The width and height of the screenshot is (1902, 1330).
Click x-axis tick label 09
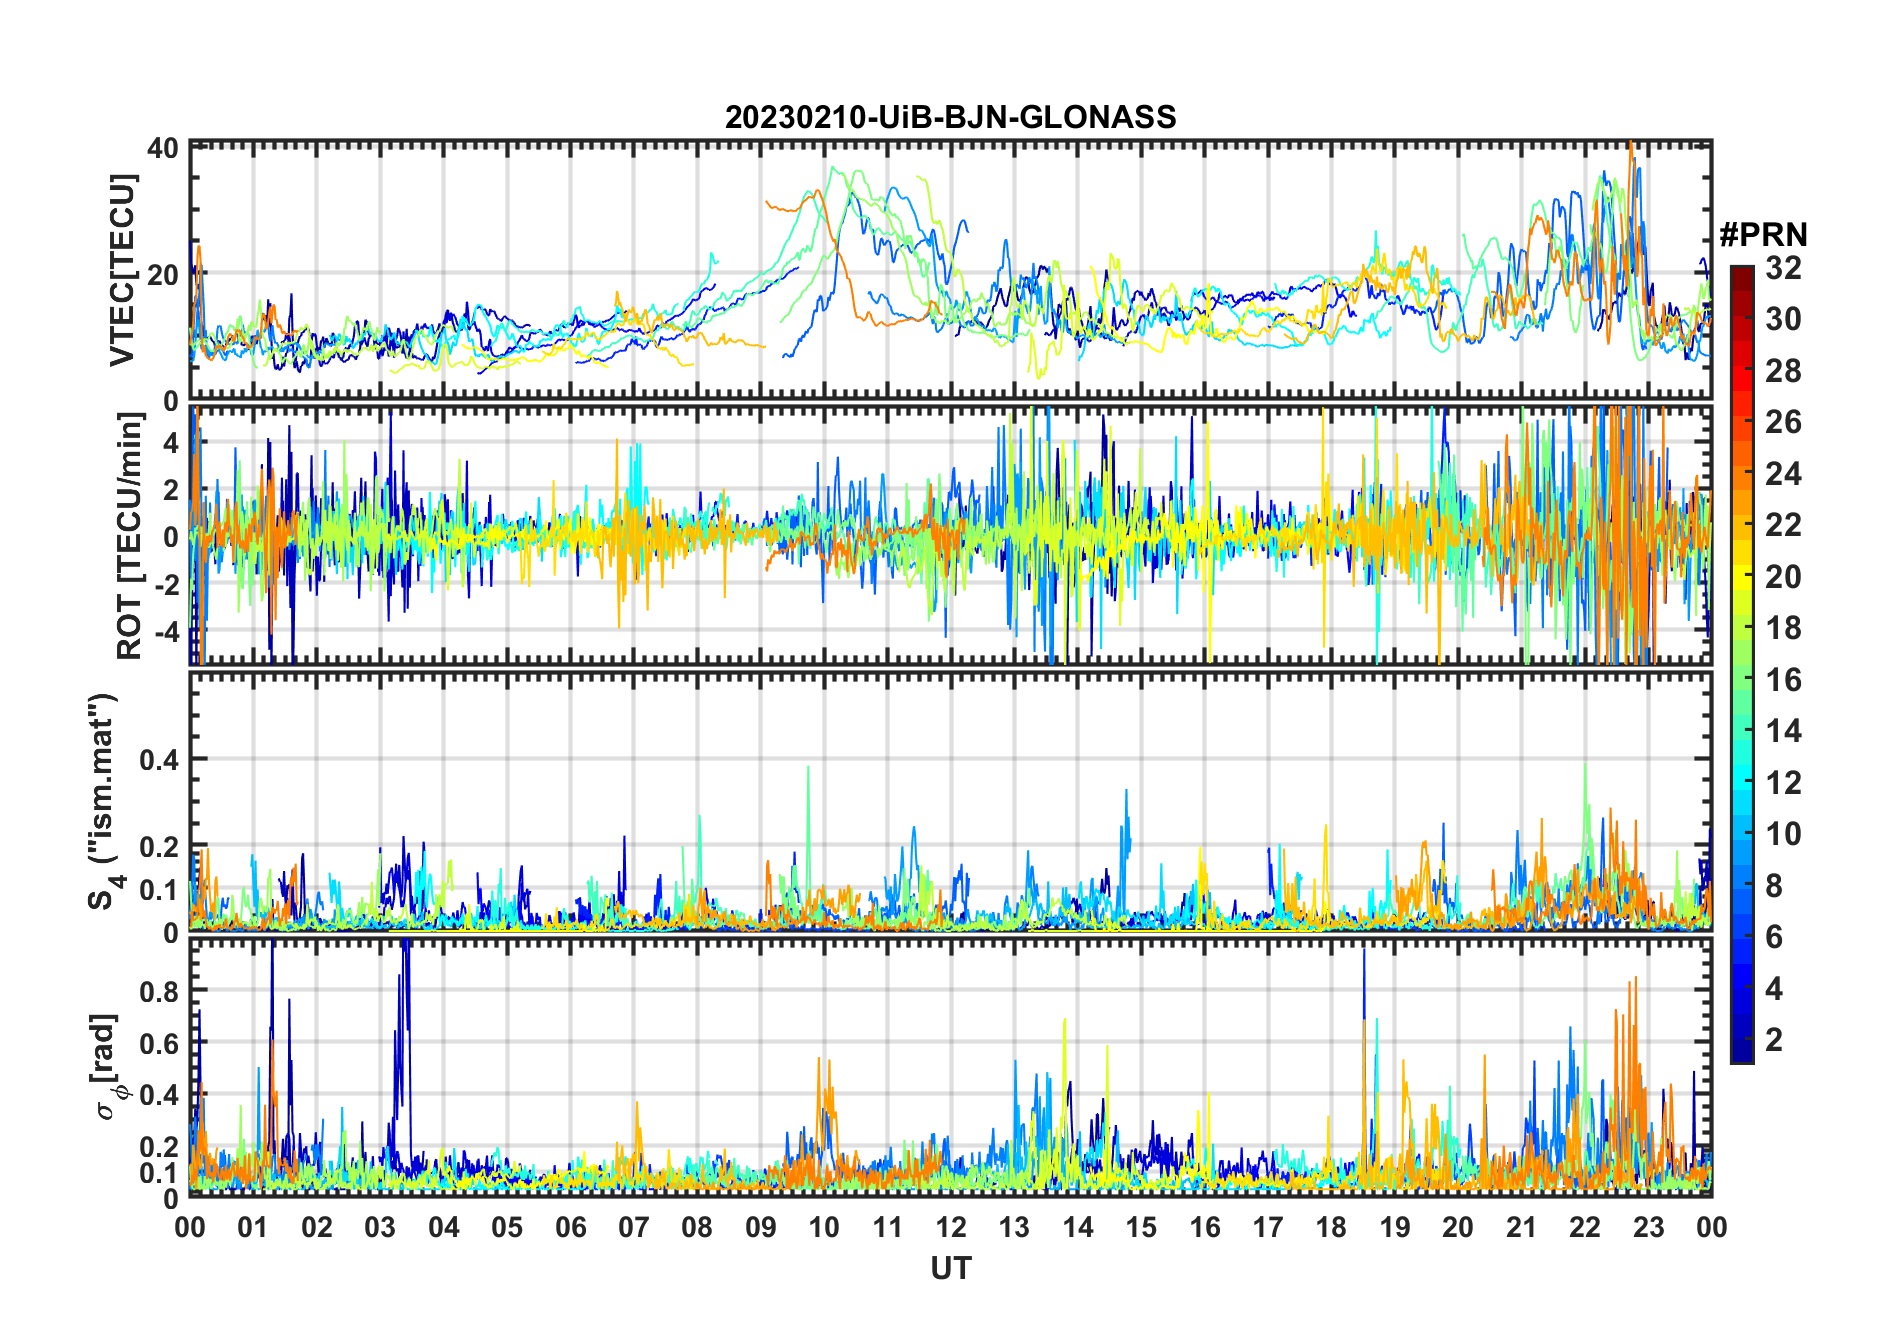coord(760,1227)
